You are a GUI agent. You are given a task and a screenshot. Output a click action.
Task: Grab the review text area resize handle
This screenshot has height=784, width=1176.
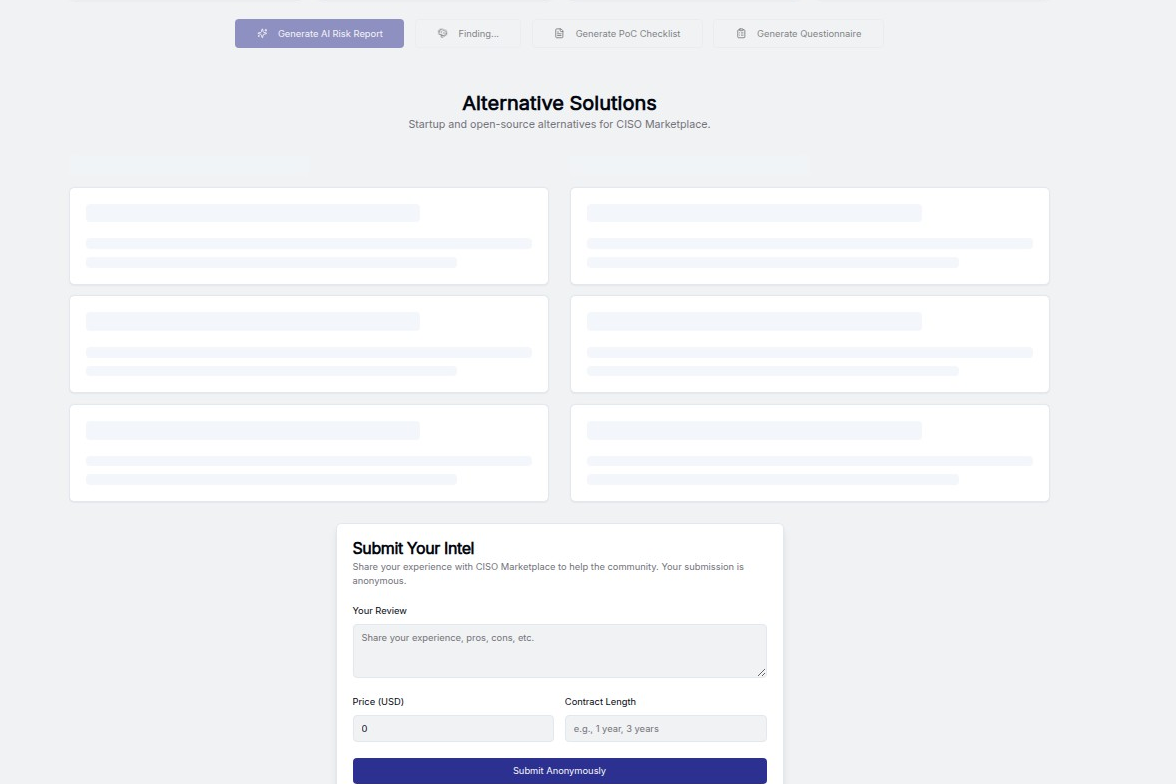tap(761, 672)
